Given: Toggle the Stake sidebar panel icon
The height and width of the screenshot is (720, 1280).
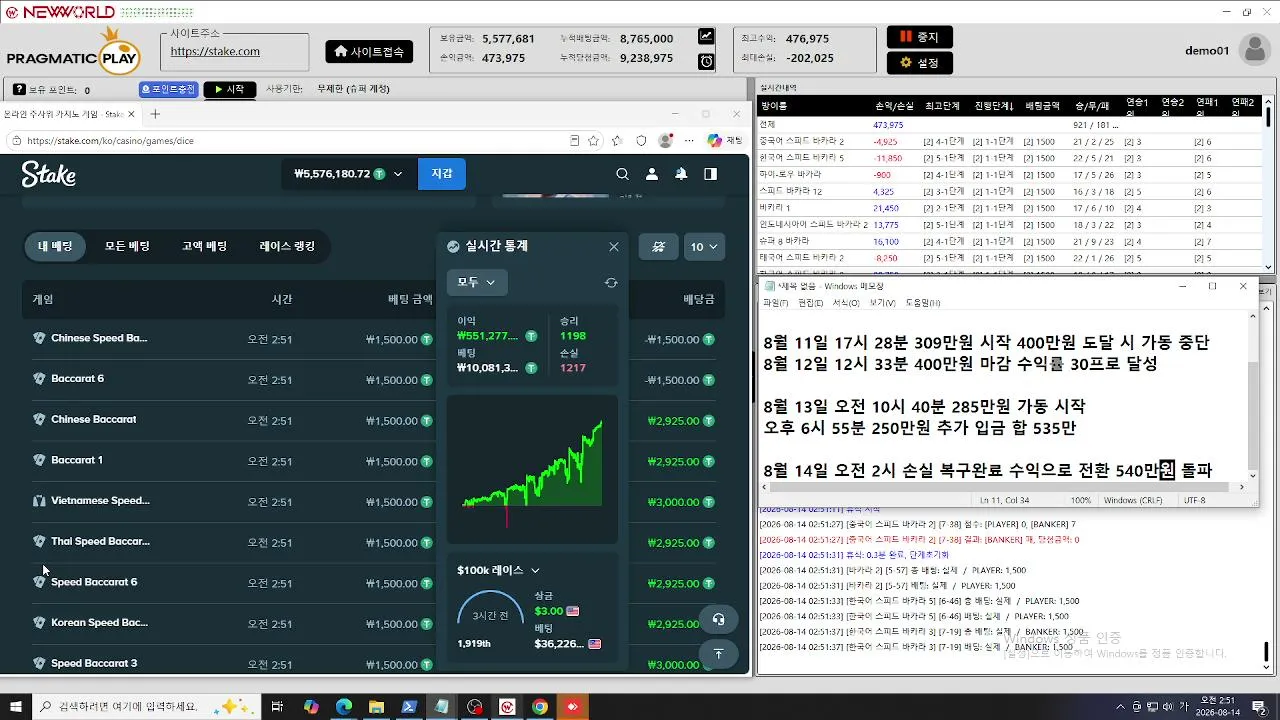Looking at the screenshot, I should click(710, 174).
